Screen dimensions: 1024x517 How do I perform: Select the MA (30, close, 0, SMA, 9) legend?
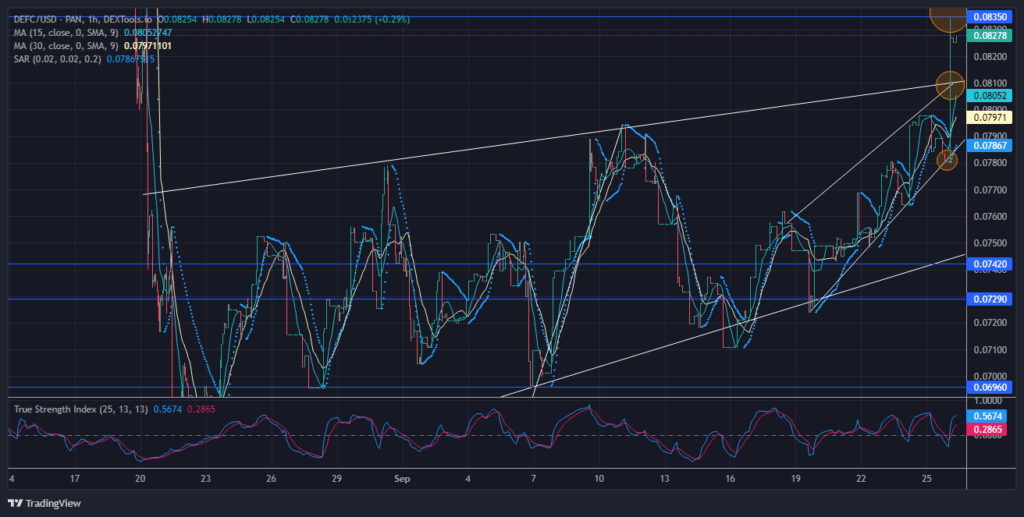tap(66, 46)
